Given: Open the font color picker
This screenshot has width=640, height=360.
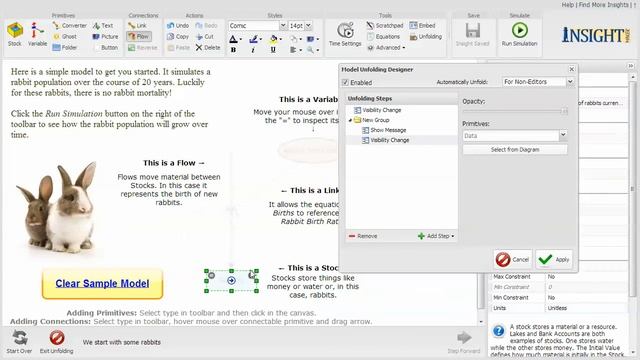Looking at the screenshot, I should (235, 39).
